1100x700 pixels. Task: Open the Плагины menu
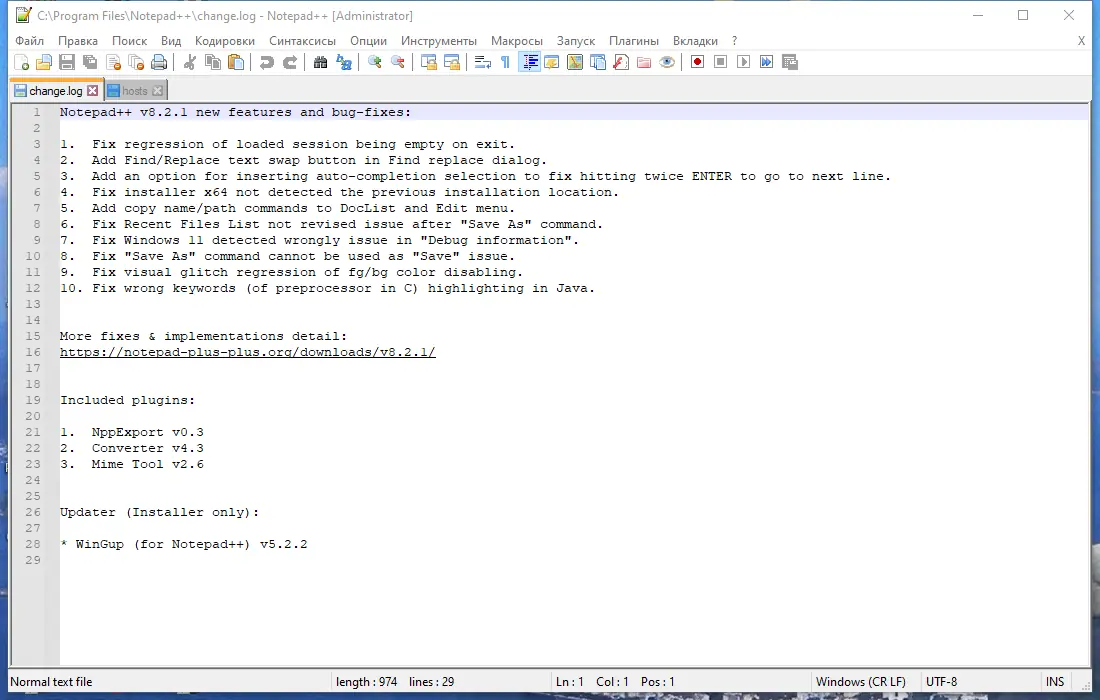click(634, 41)
